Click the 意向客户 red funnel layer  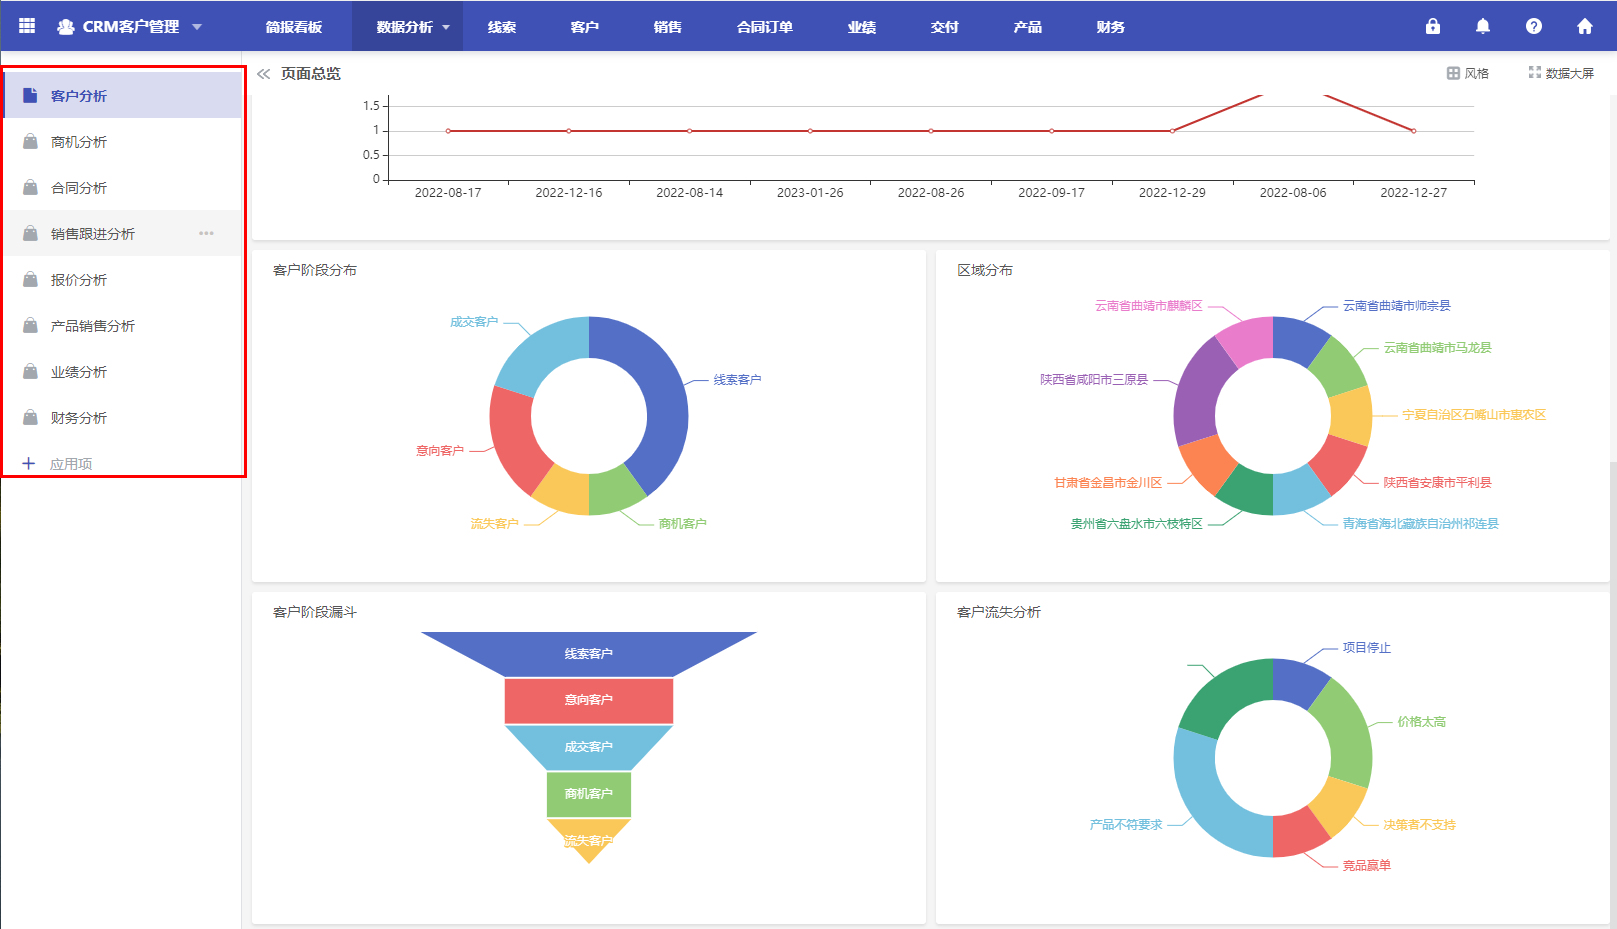[588, 700]
